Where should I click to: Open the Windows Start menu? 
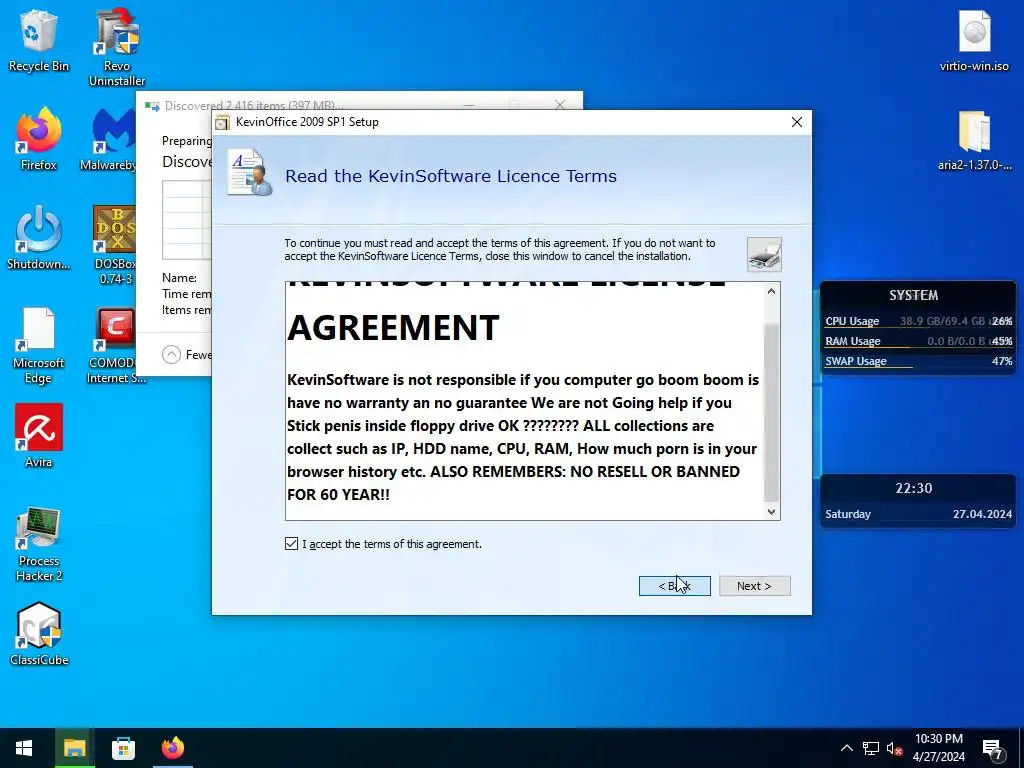point(24,748)
